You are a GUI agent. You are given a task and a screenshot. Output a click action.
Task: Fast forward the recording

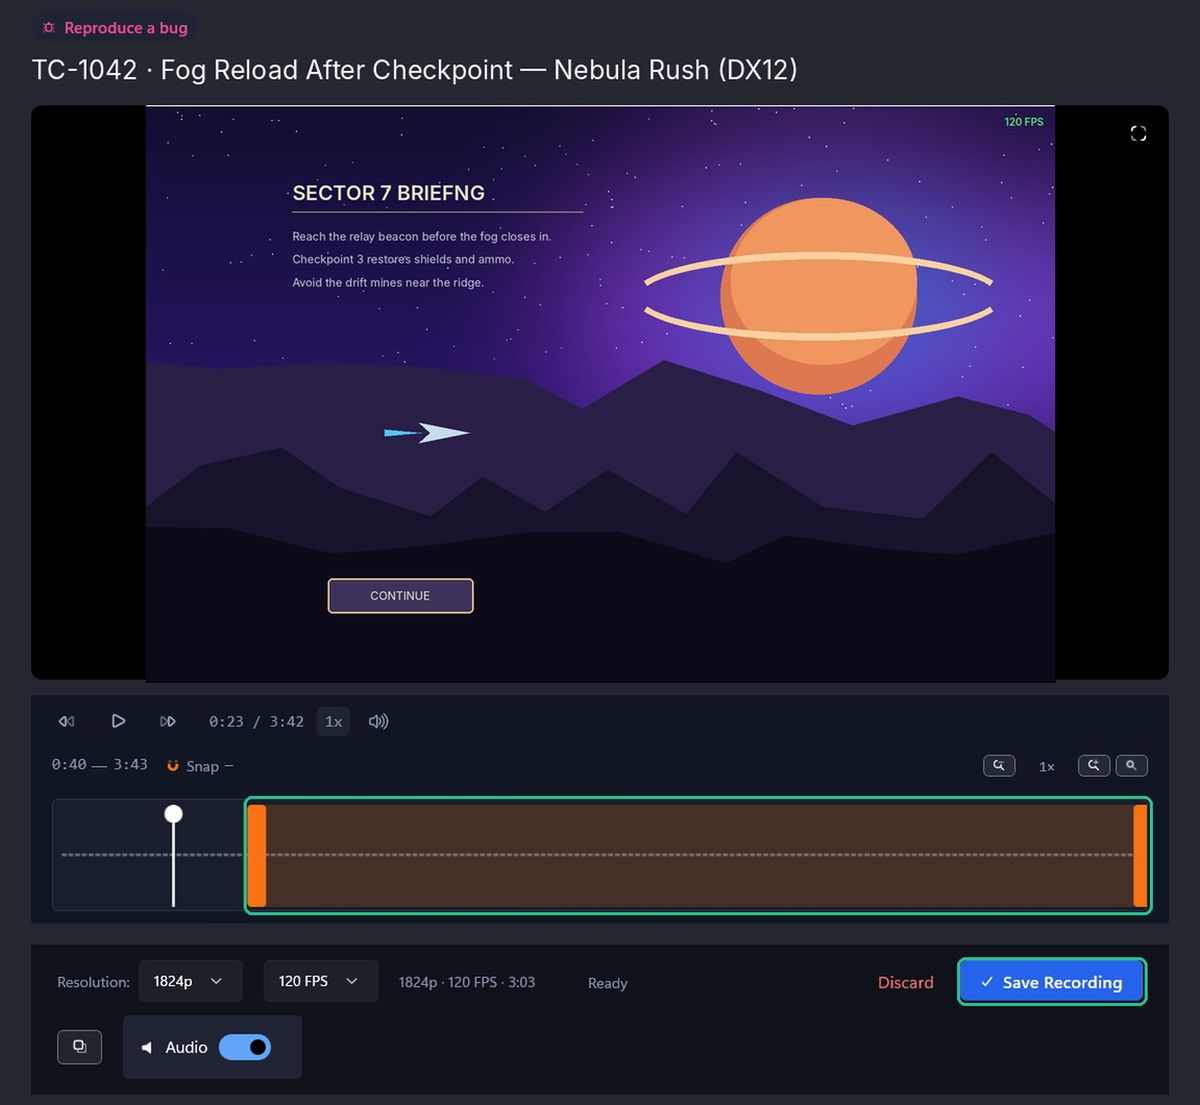click(168, 721)
